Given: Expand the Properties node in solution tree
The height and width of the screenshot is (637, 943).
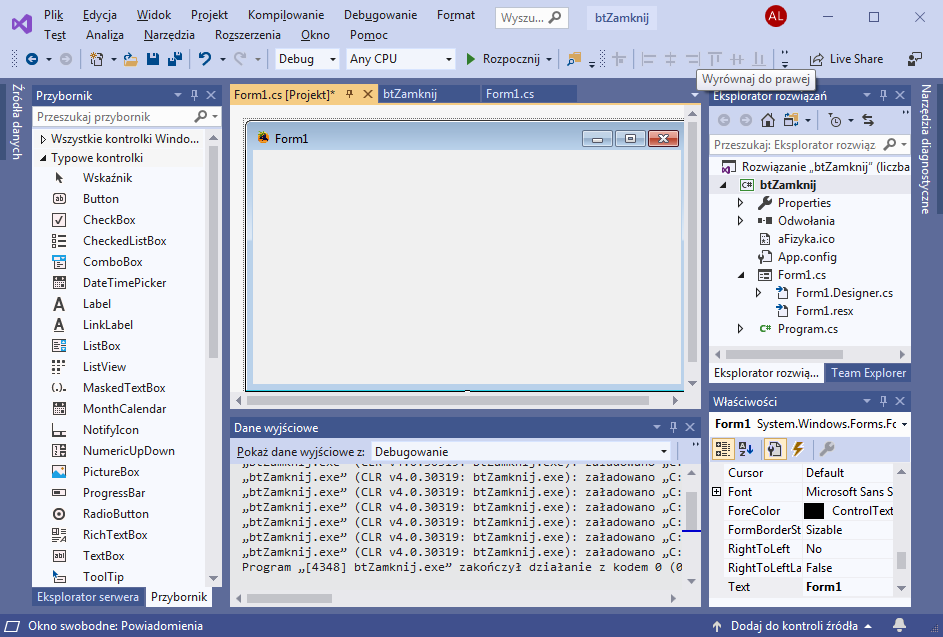Looking at the screenshot, I should tap(740, 203).
